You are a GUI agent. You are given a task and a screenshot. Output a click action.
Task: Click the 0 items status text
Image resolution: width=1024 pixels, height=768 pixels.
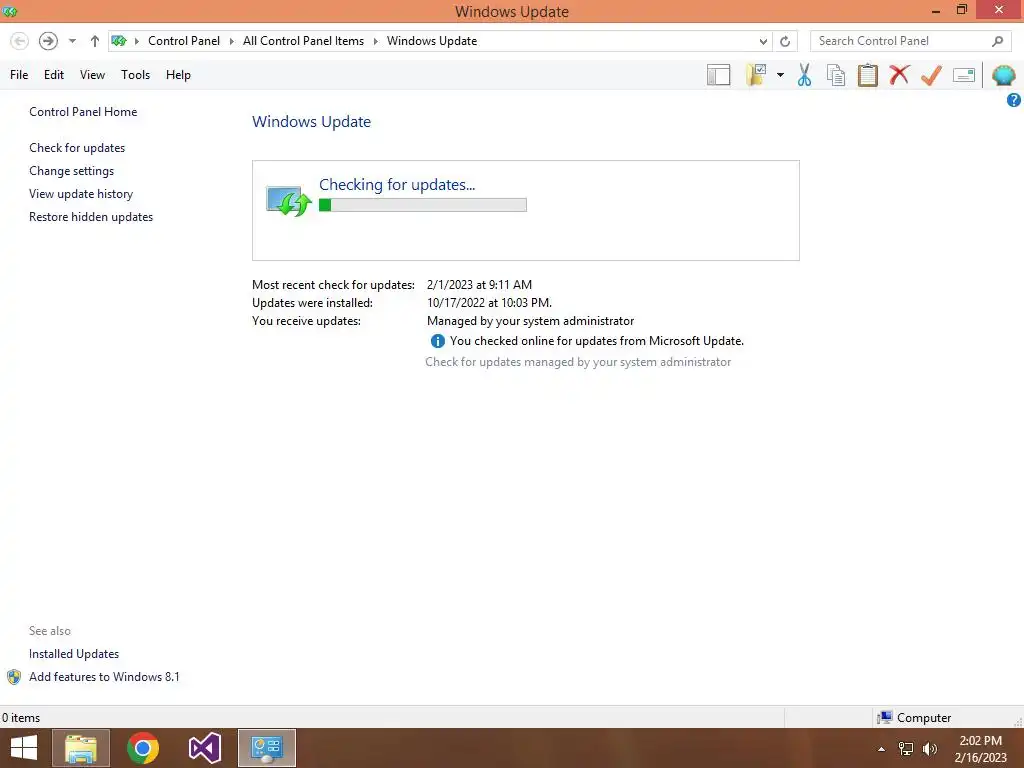pyautogui.click(x=21, y=718)
